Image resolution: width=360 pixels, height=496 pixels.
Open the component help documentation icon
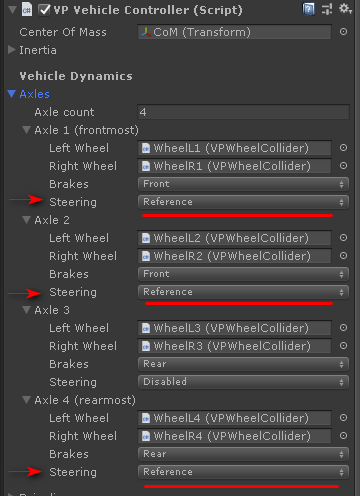point(308,9)
